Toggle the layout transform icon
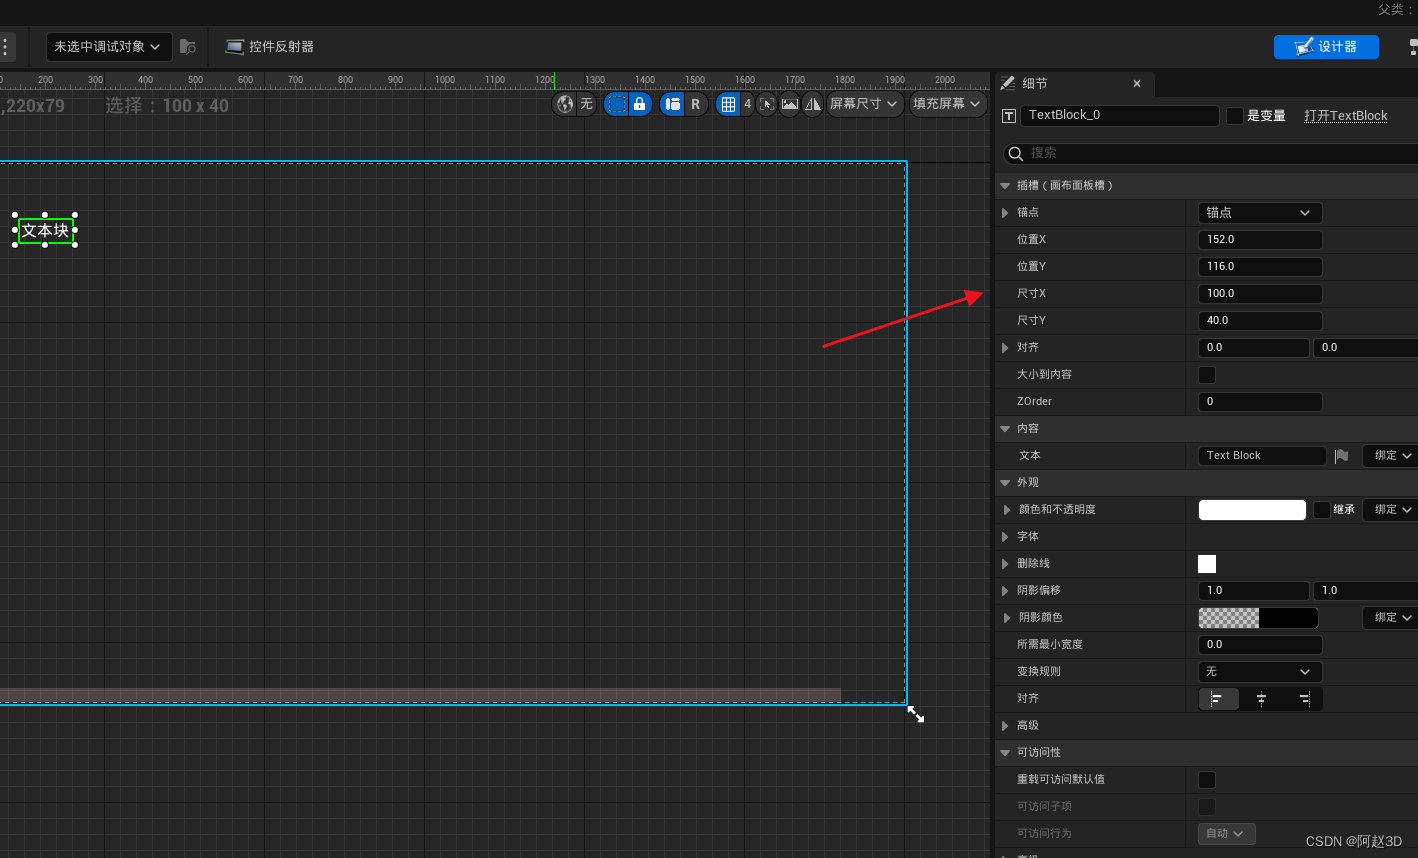 click(672, 104)
